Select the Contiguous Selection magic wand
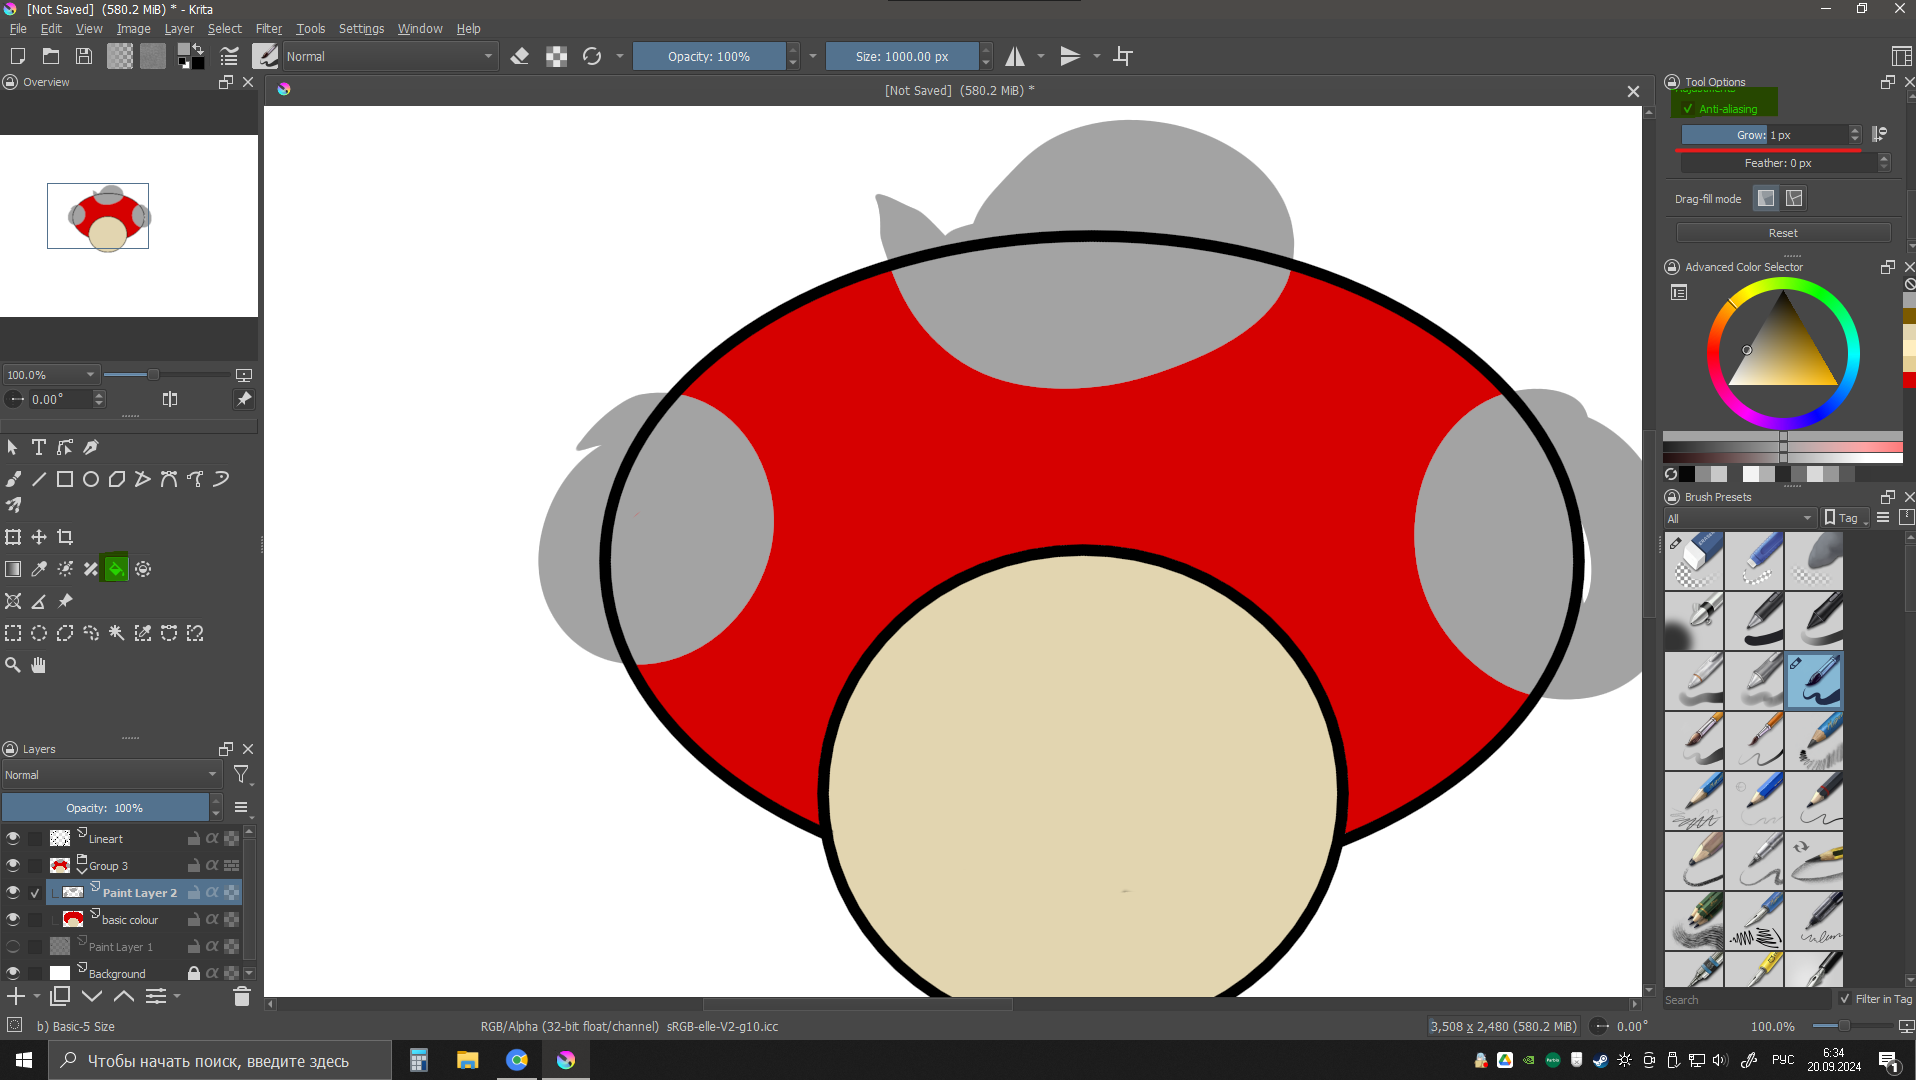Image resolution: width=1916 pixels, height=1080 pixels. tap(117, 633)
